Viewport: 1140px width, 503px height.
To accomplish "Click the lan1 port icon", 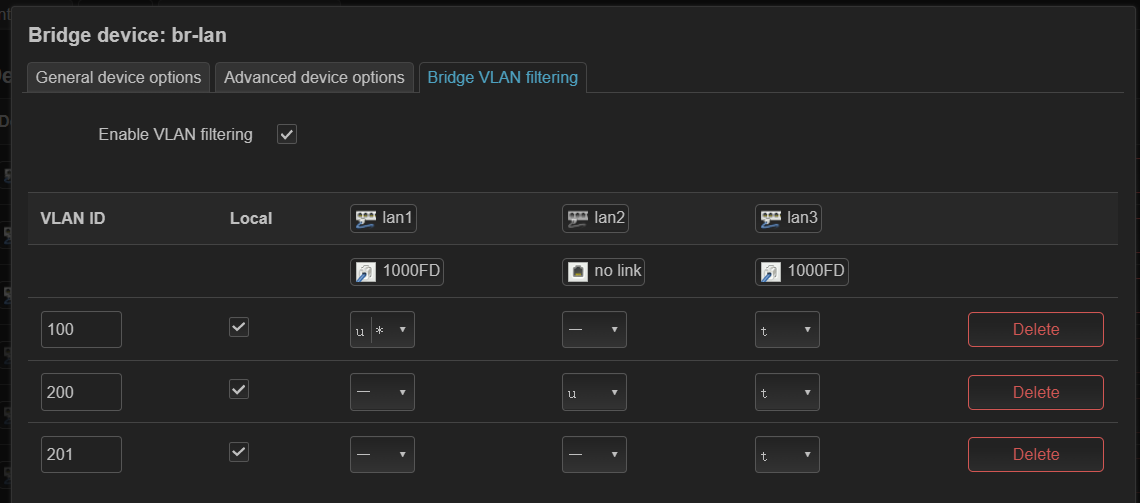I will 367,218.
